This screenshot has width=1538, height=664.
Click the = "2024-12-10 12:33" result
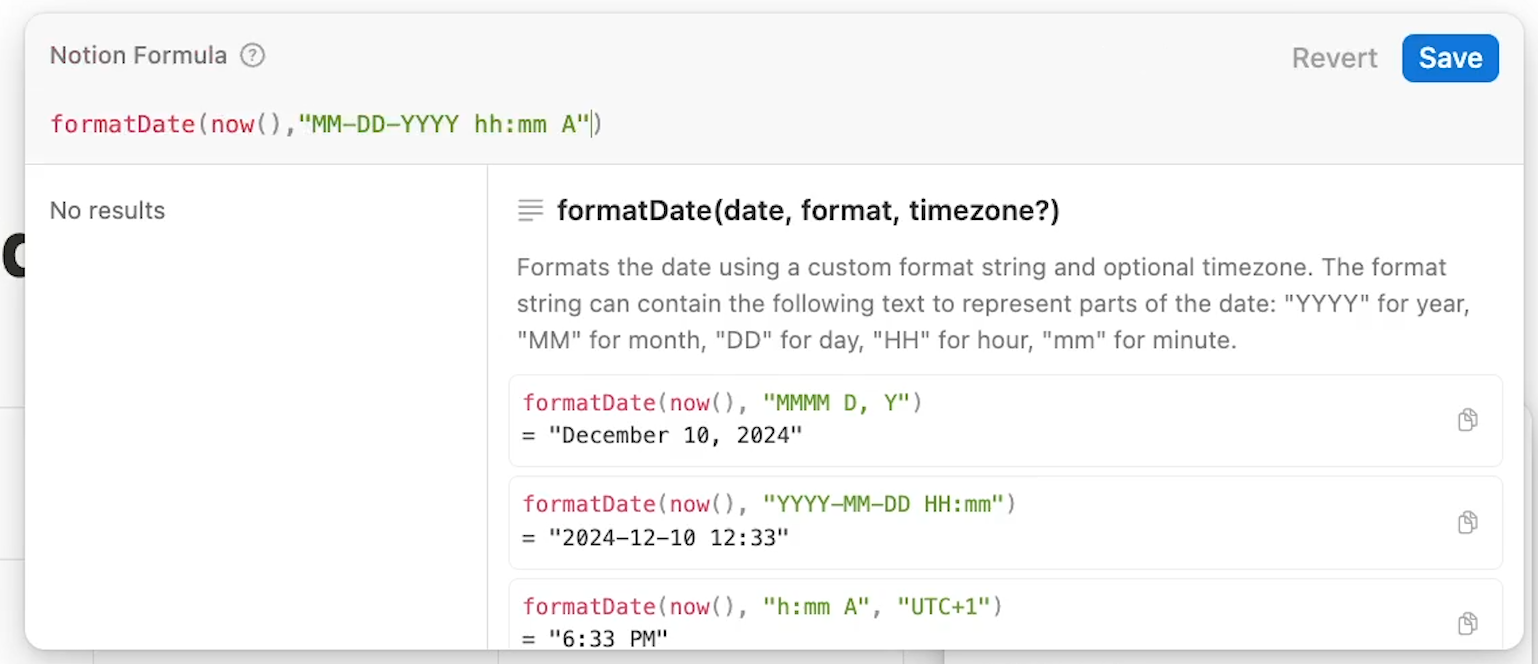point(655,538)
